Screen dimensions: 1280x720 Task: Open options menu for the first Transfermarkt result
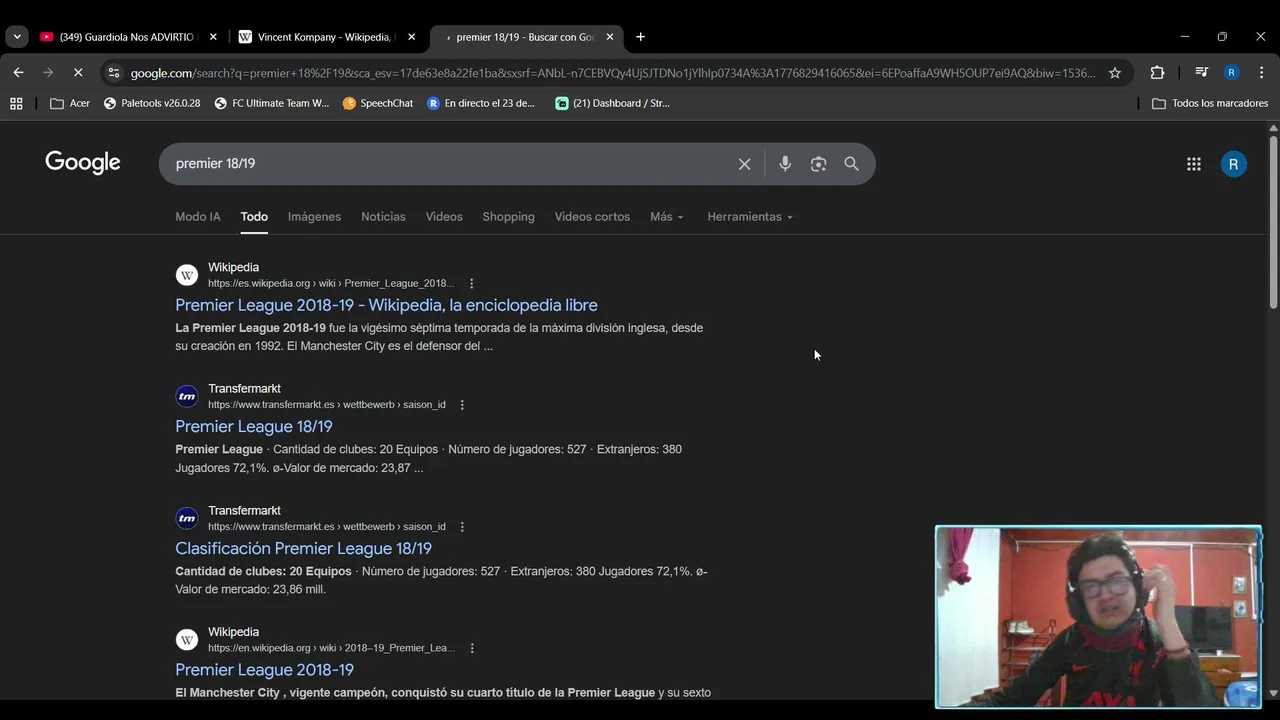tap(462, 405)
